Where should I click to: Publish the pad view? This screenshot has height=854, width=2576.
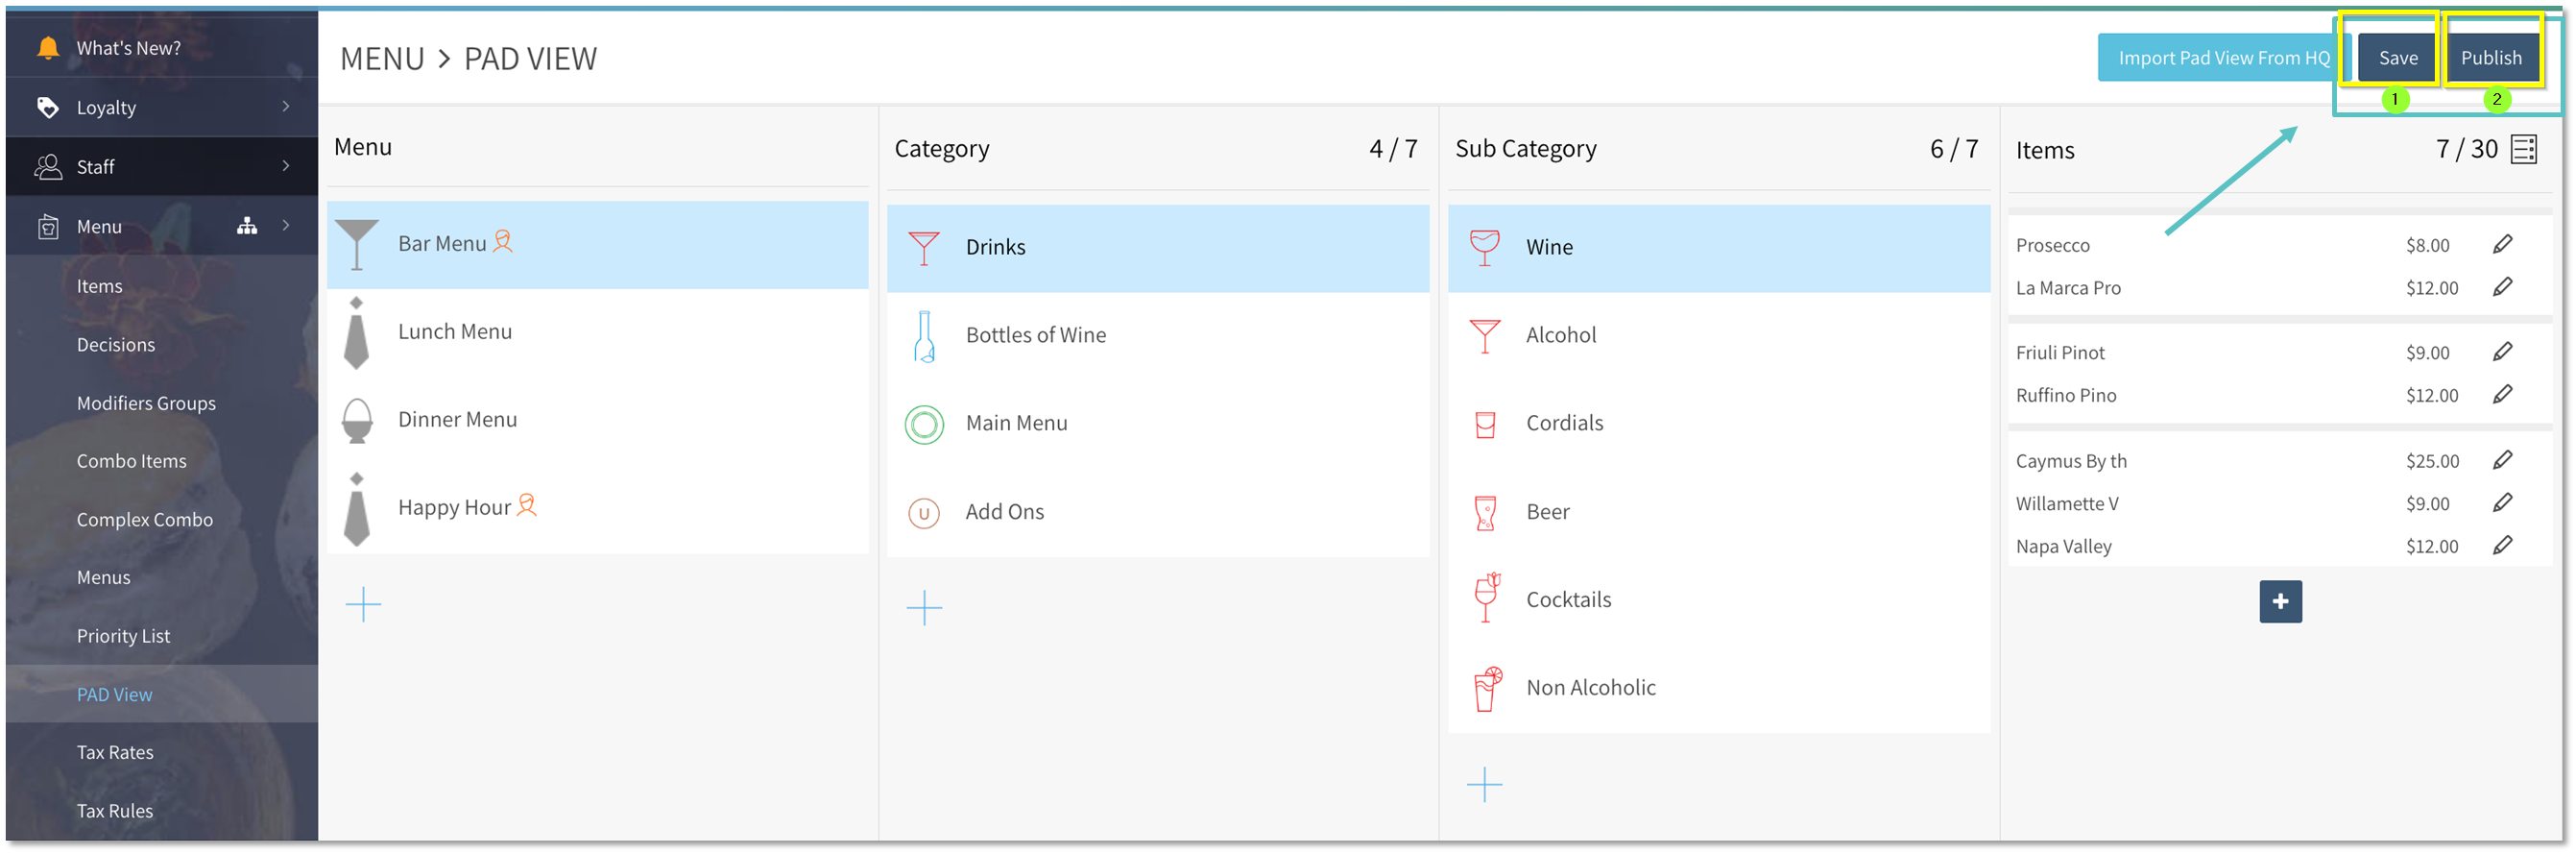(x=2490, y=58)
